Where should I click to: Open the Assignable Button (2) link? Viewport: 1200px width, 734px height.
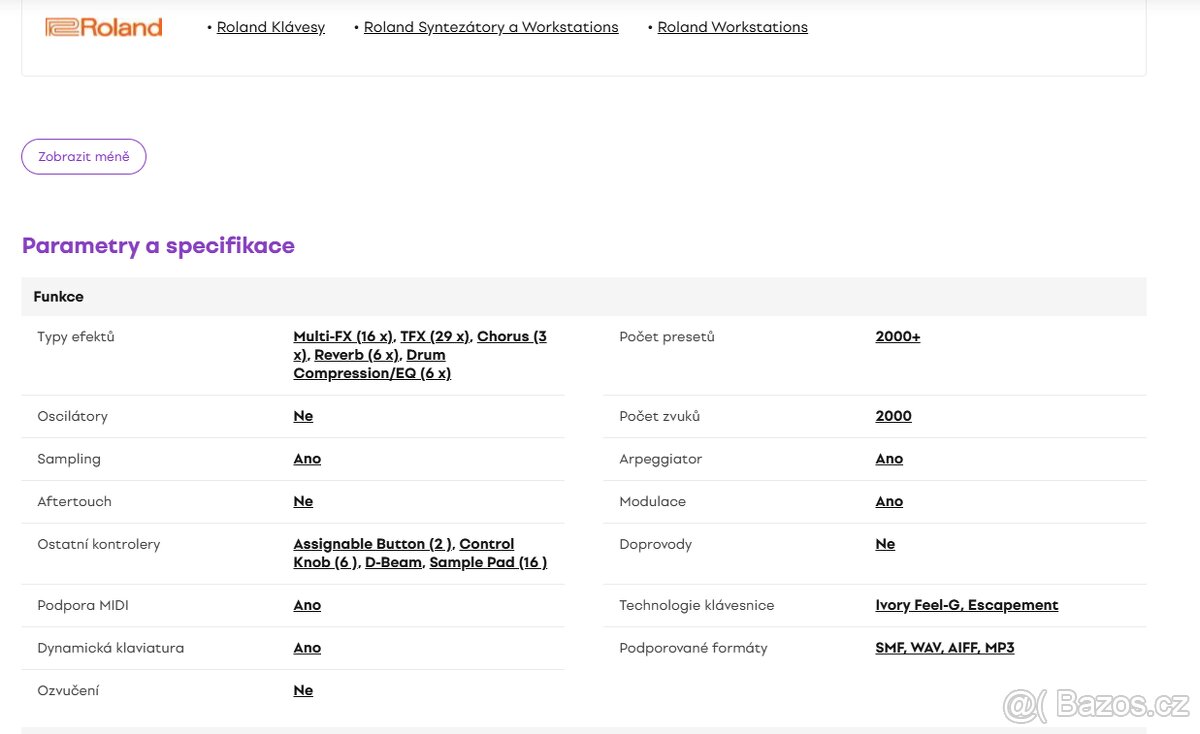(372, 544)
